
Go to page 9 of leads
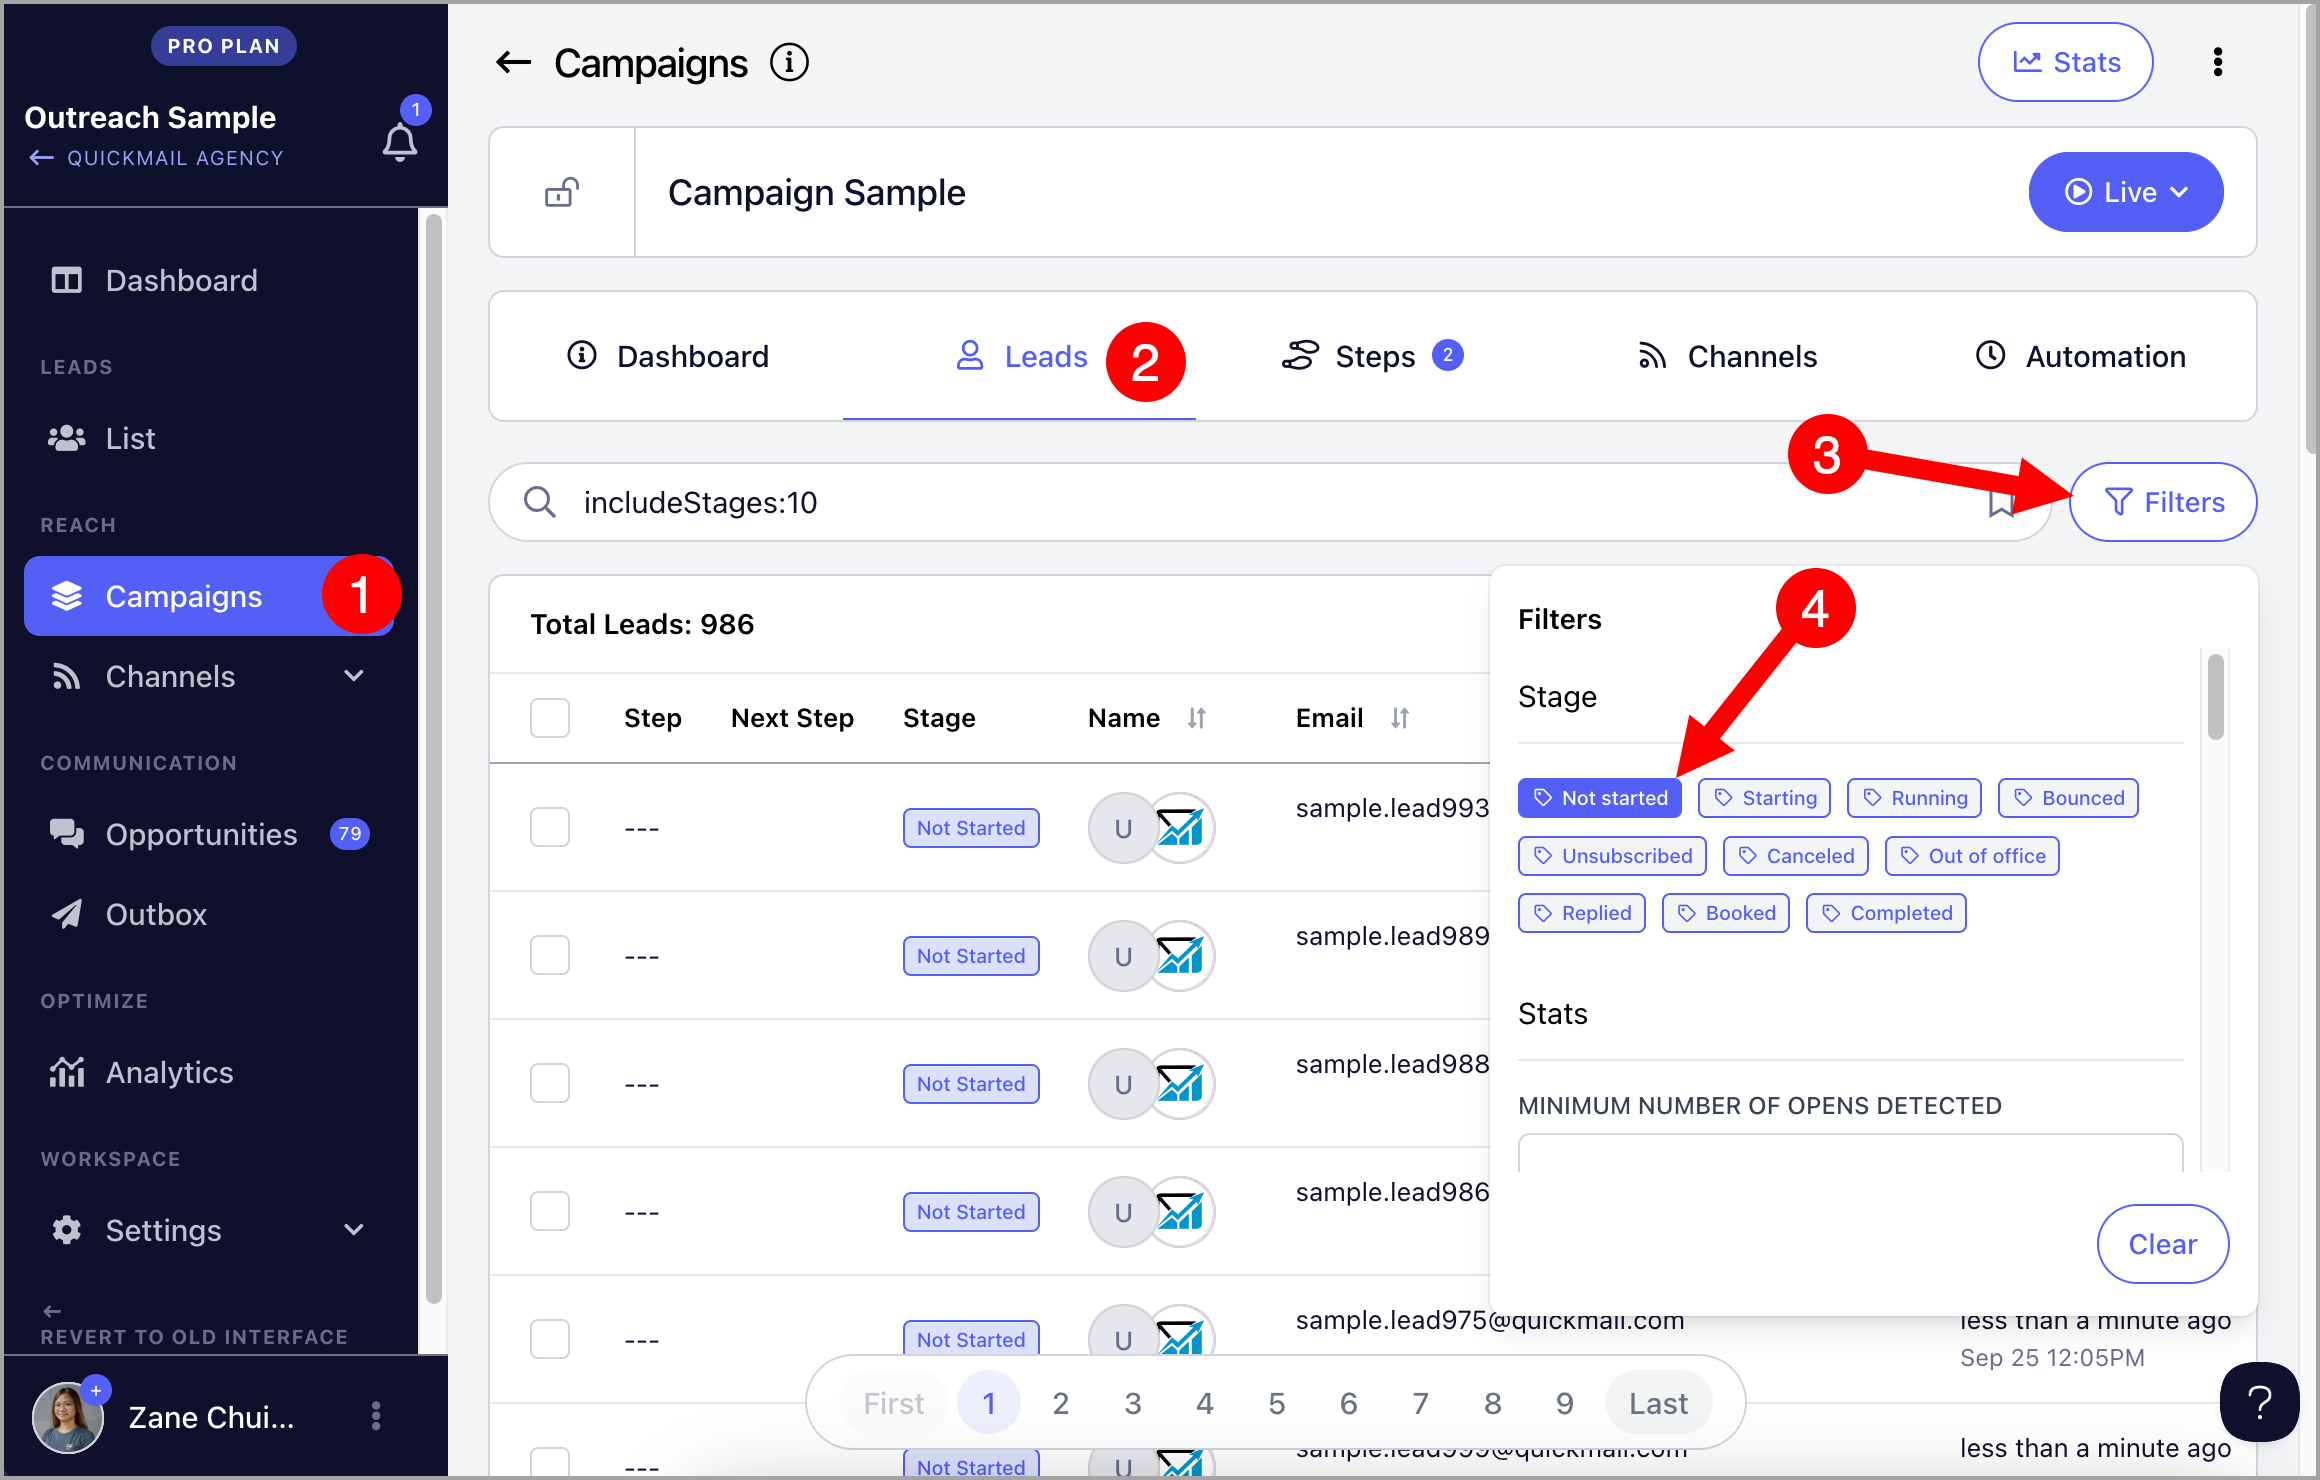1565,1403
